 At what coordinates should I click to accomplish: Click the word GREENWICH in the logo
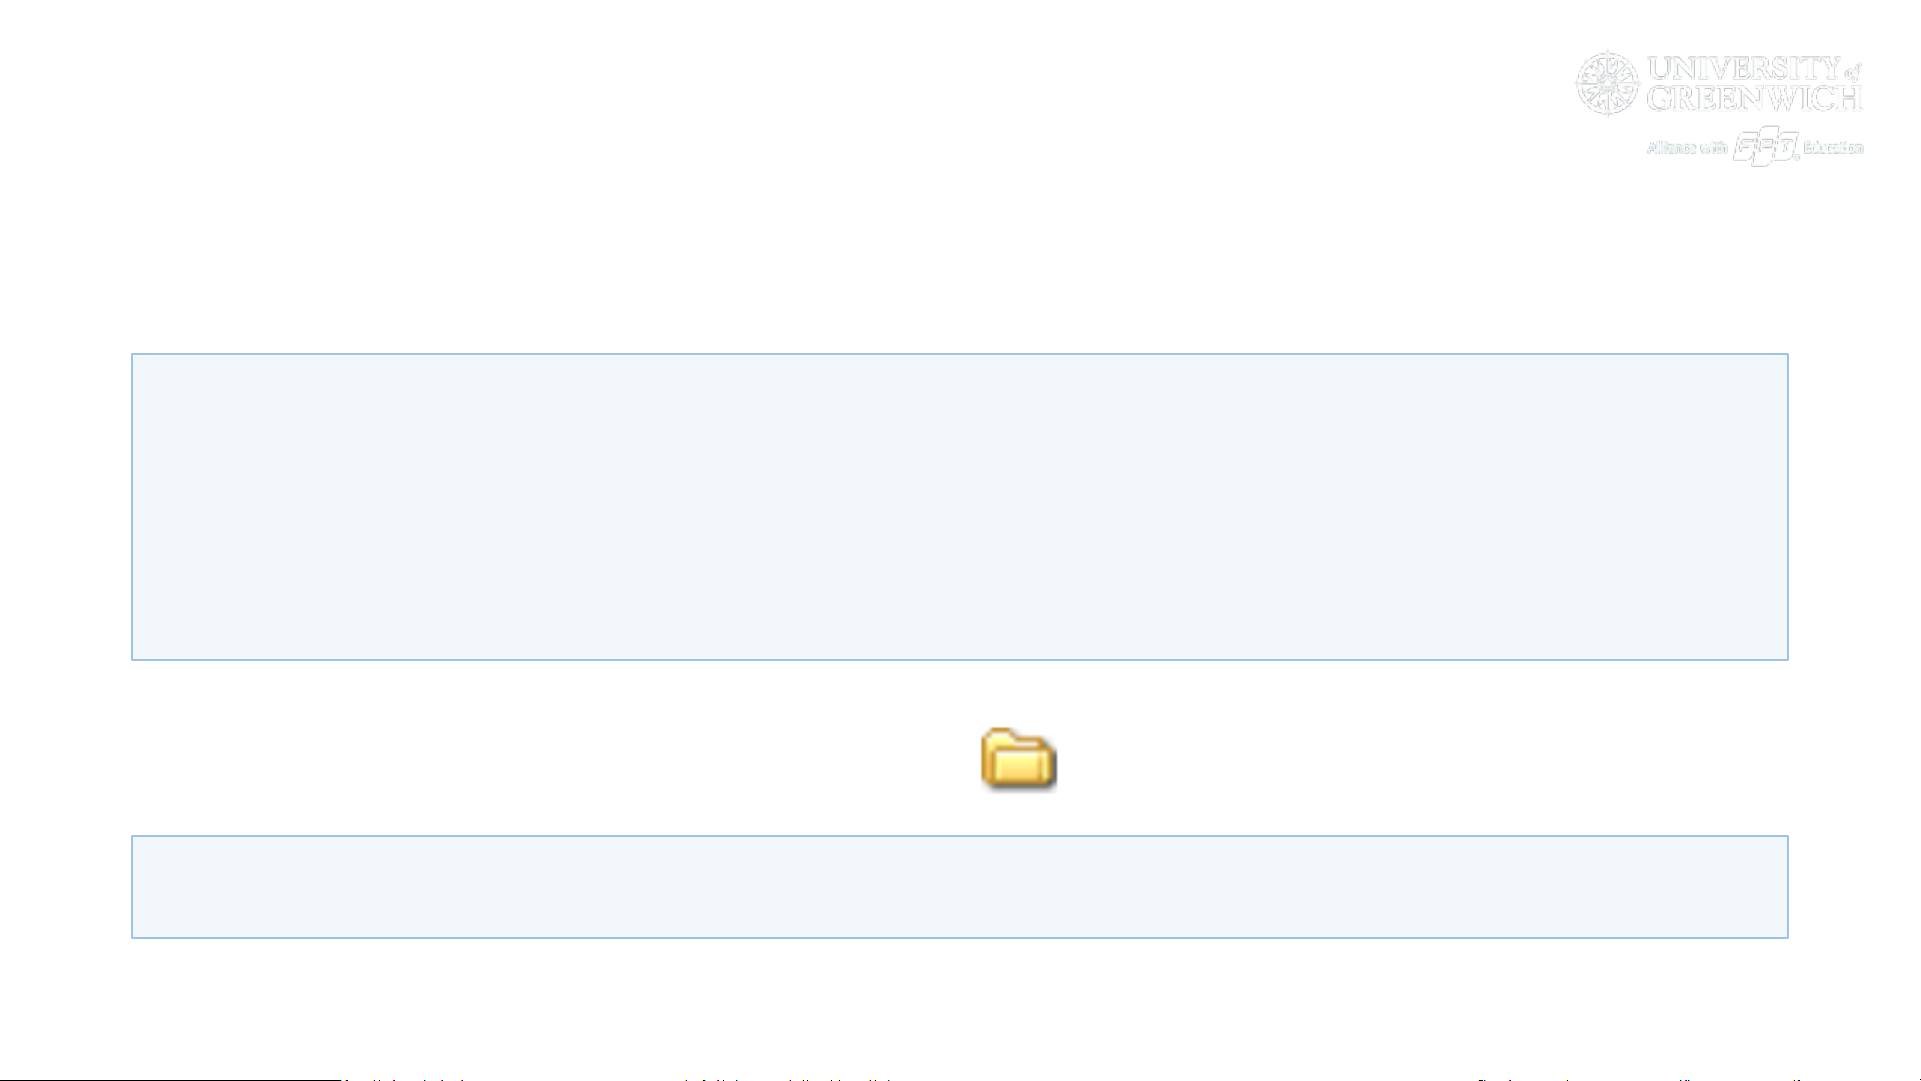[x=1754, y=98]
